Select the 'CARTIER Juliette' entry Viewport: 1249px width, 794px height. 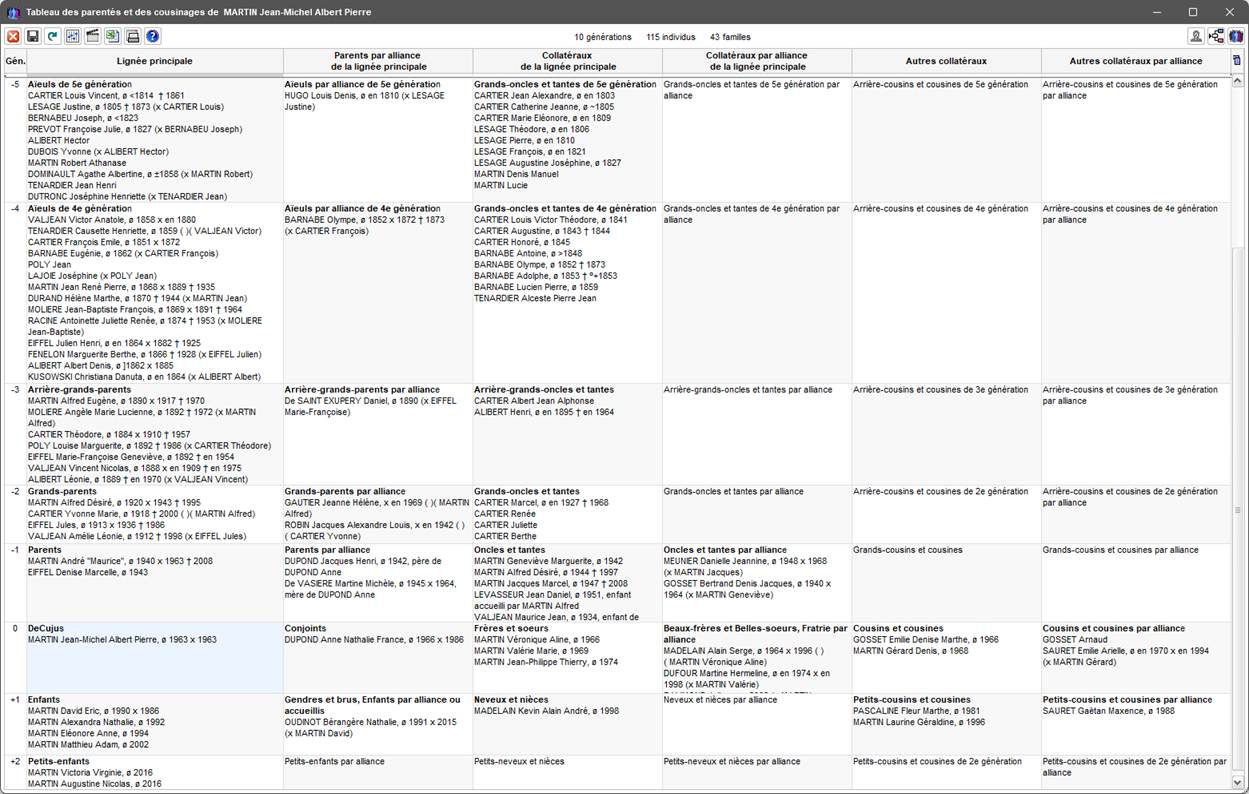(x=505, y=525)
